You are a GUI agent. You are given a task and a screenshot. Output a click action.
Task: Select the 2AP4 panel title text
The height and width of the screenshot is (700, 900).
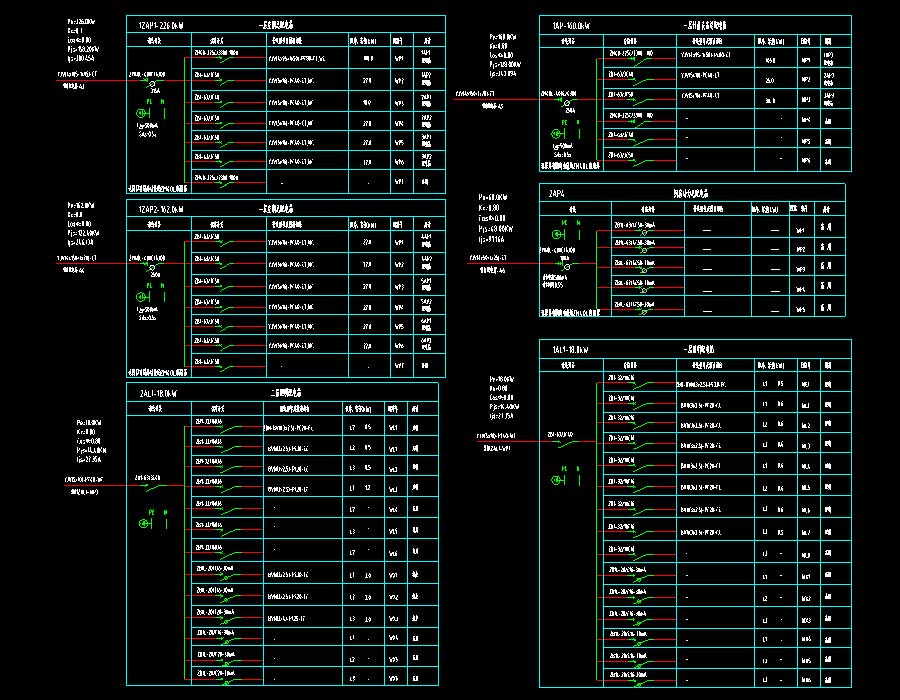tap(556, 194)
